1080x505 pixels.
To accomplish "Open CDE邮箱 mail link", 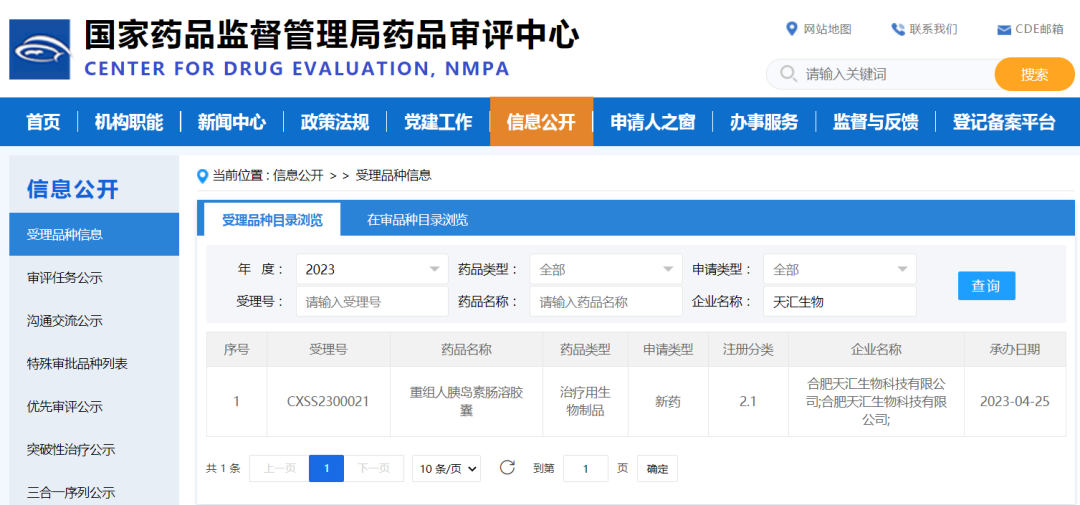I will coord(1029,29).
